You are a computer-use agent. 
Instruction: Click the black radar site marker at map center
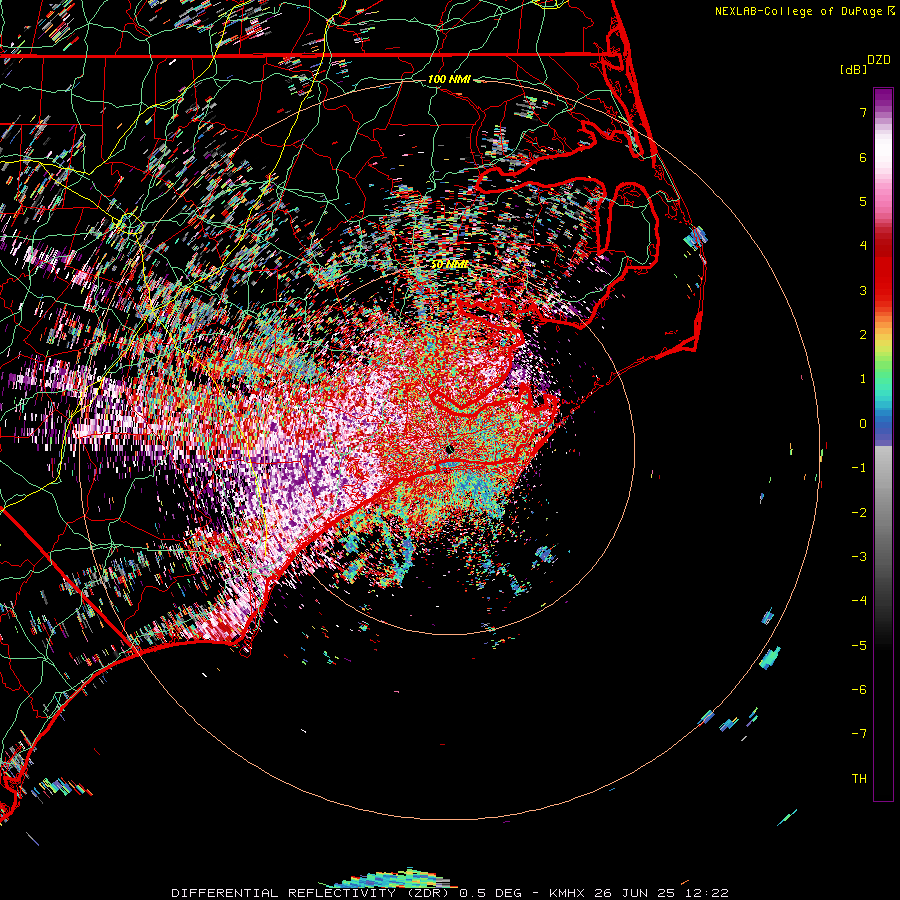coord(450,449)
